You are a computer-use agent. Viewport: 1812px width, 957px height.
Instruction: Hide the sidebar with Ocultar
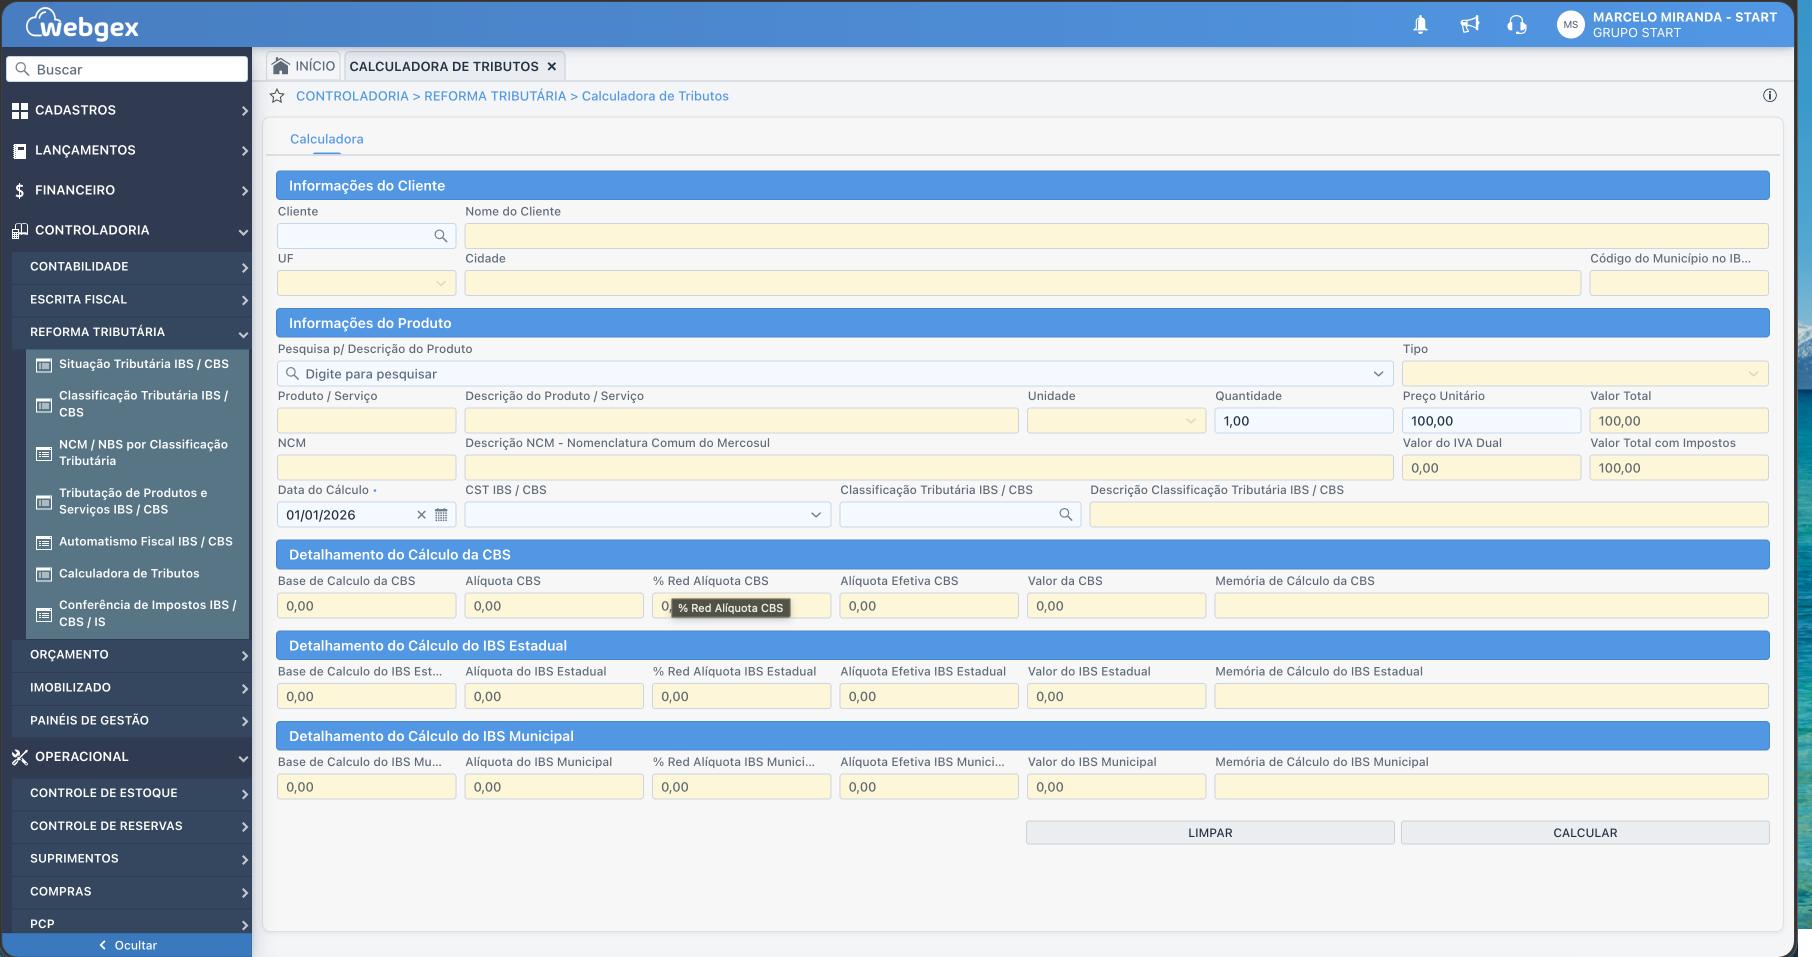(127, 945)
